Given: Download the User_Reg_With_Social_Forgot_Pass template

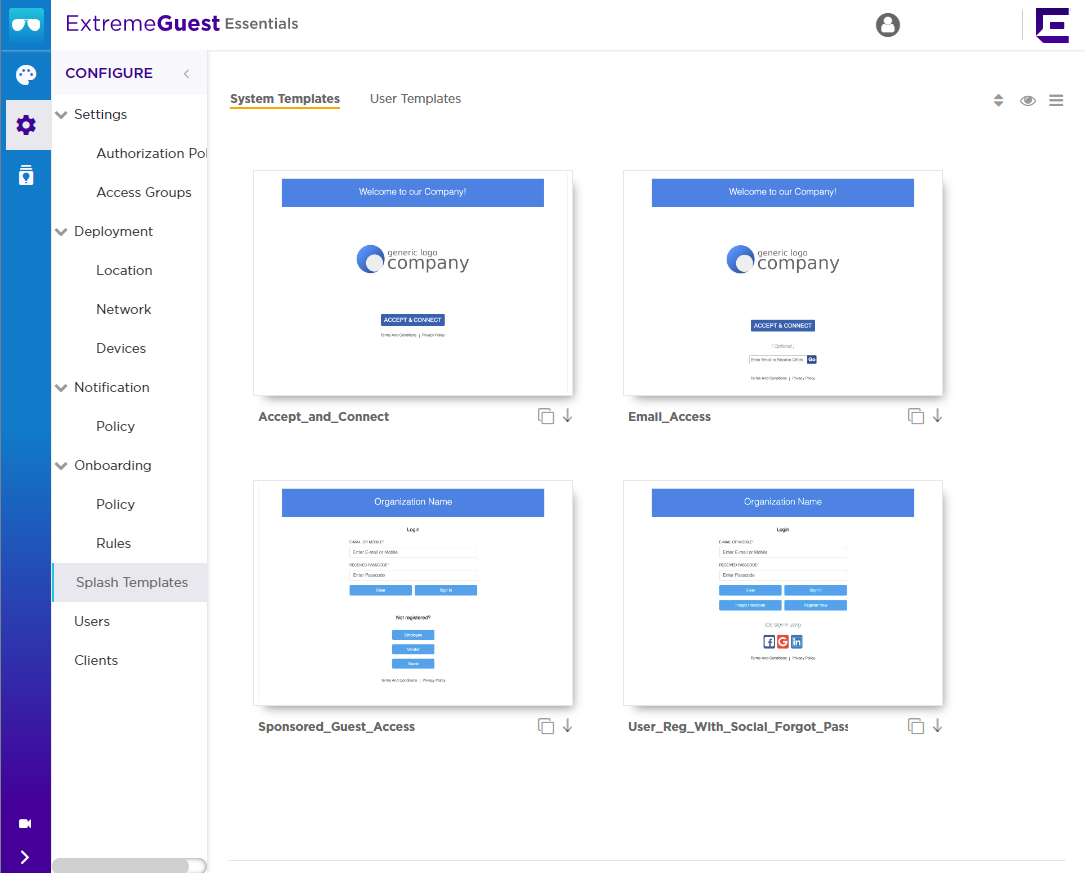Looking at the screenshot, I should (x=937, y=724).
